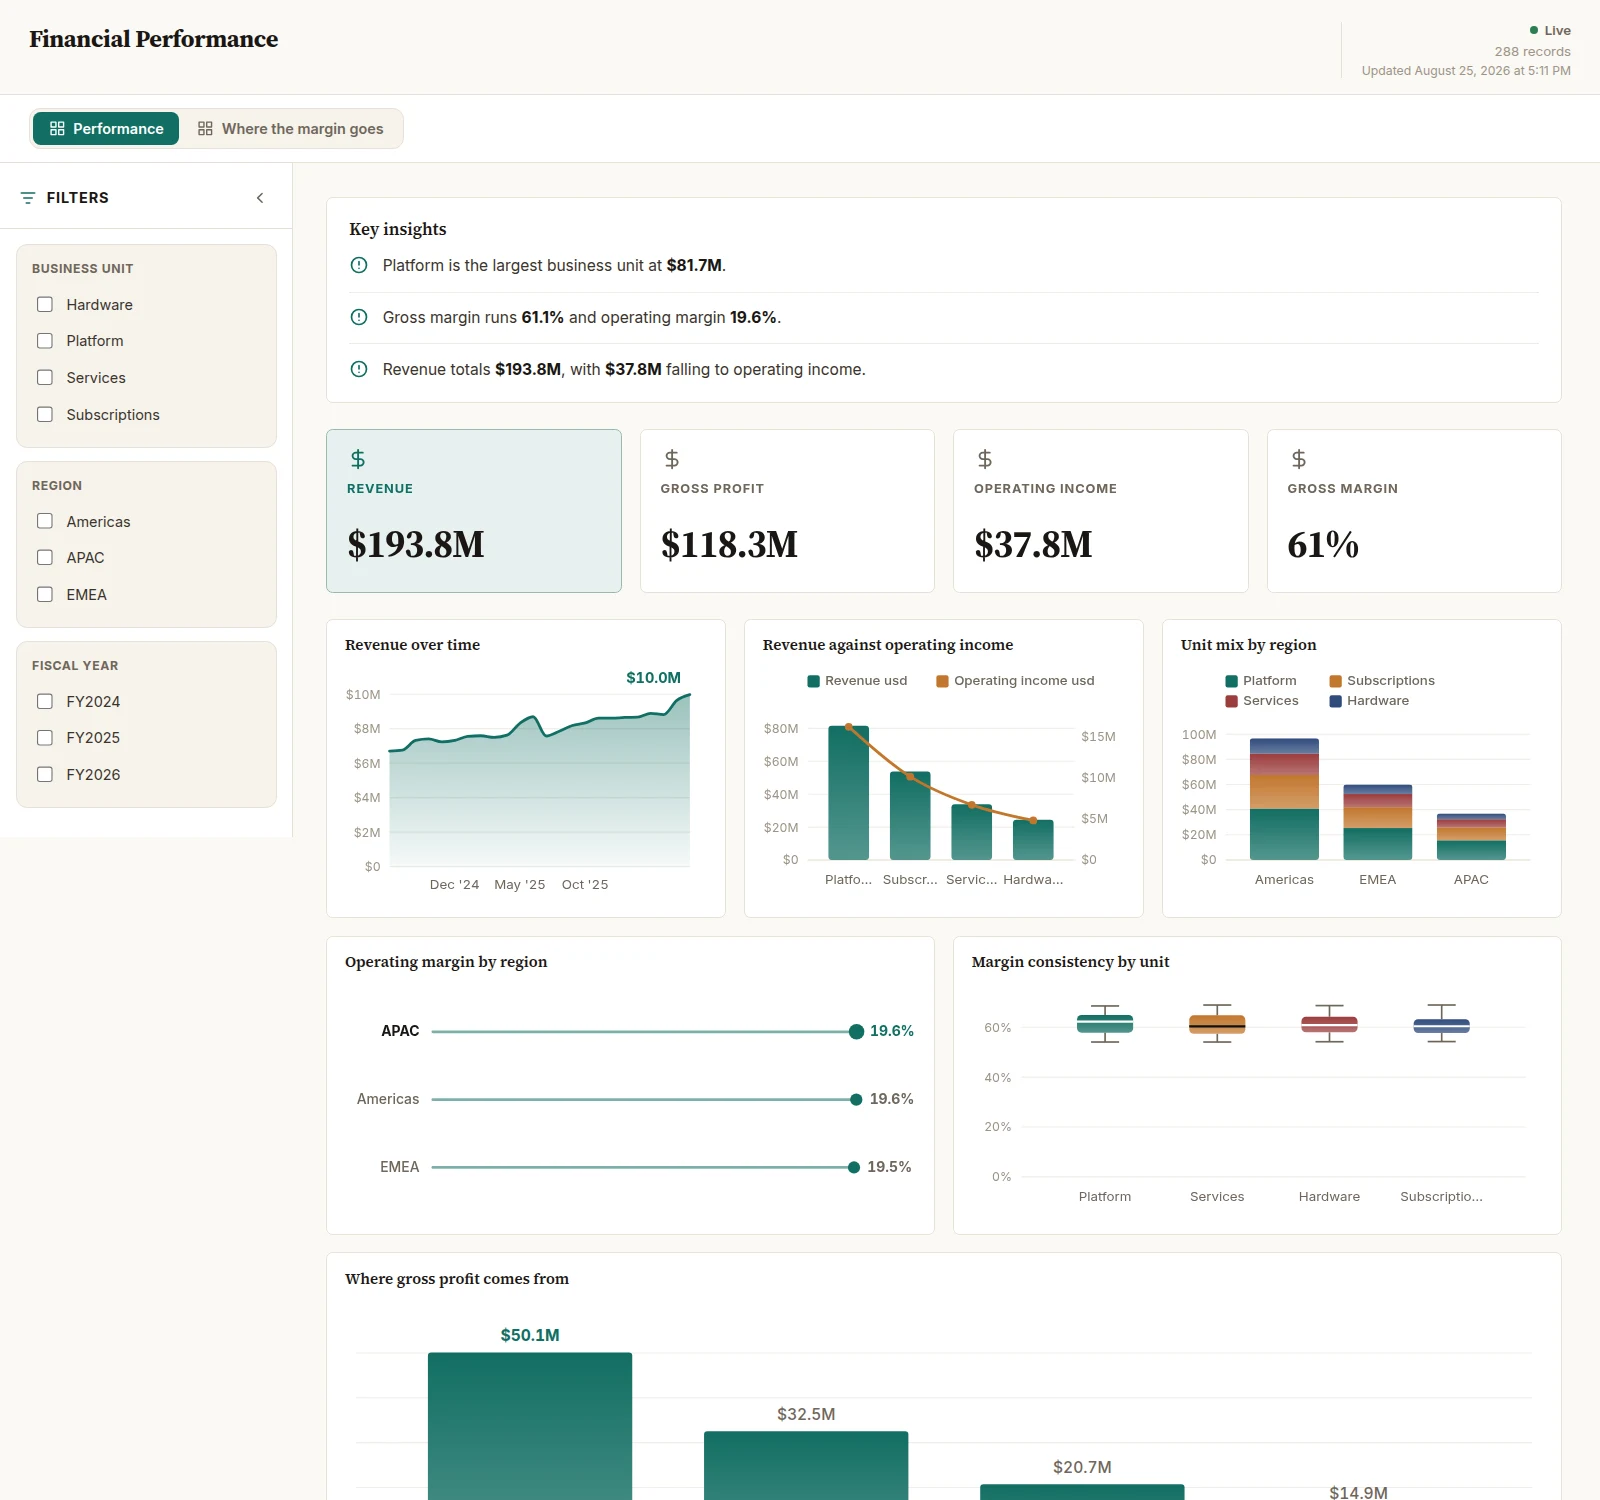Click the insight icon beside Gross margin runs
The image size is (1600, 1500).
tap(359, 317)
